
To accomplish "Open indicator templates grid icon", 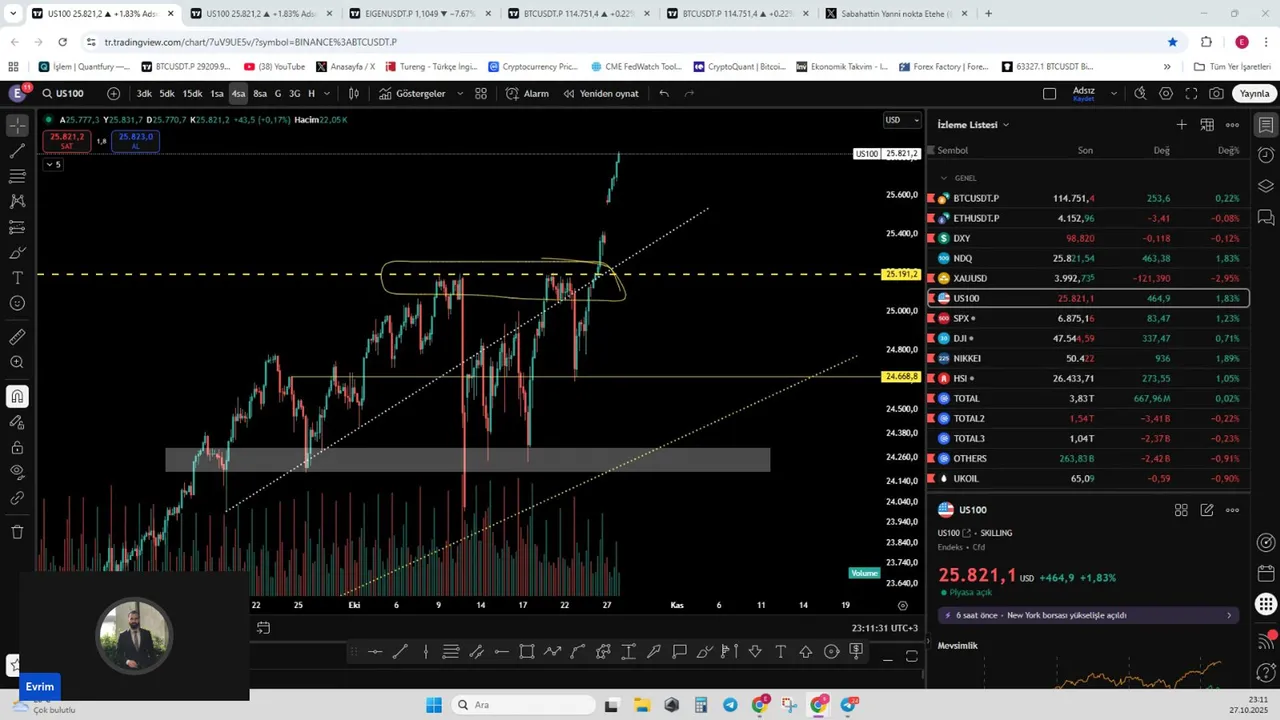I will click(x=481, y=93).
